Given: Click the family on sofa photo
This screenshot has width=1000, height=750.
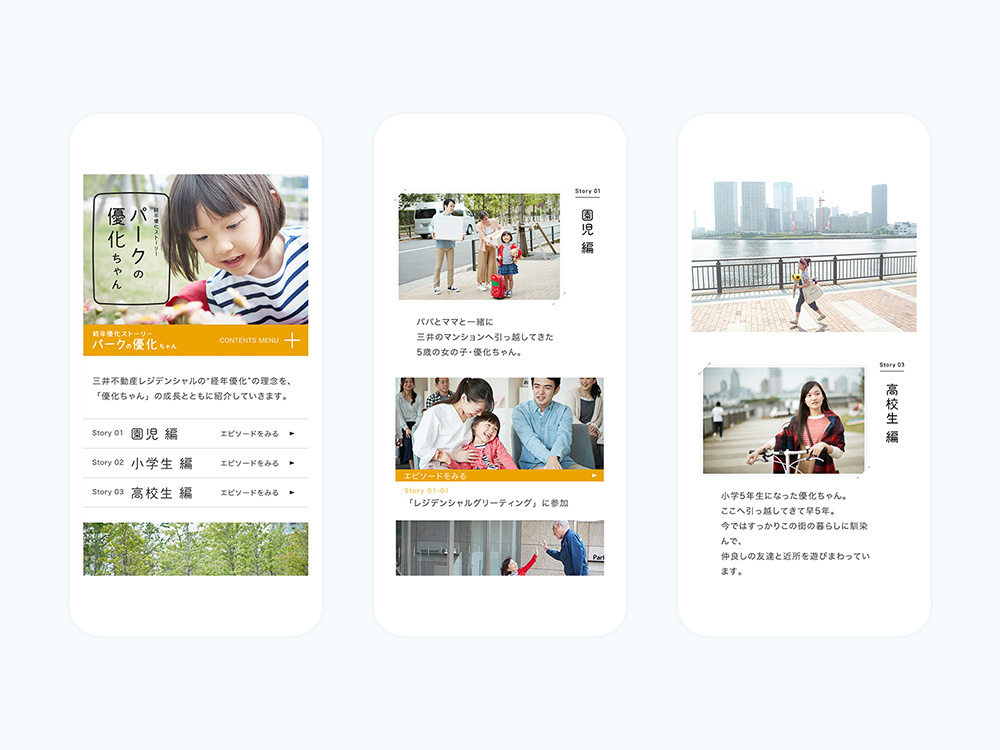Looking at the screenshot, I should click(499, 423).
